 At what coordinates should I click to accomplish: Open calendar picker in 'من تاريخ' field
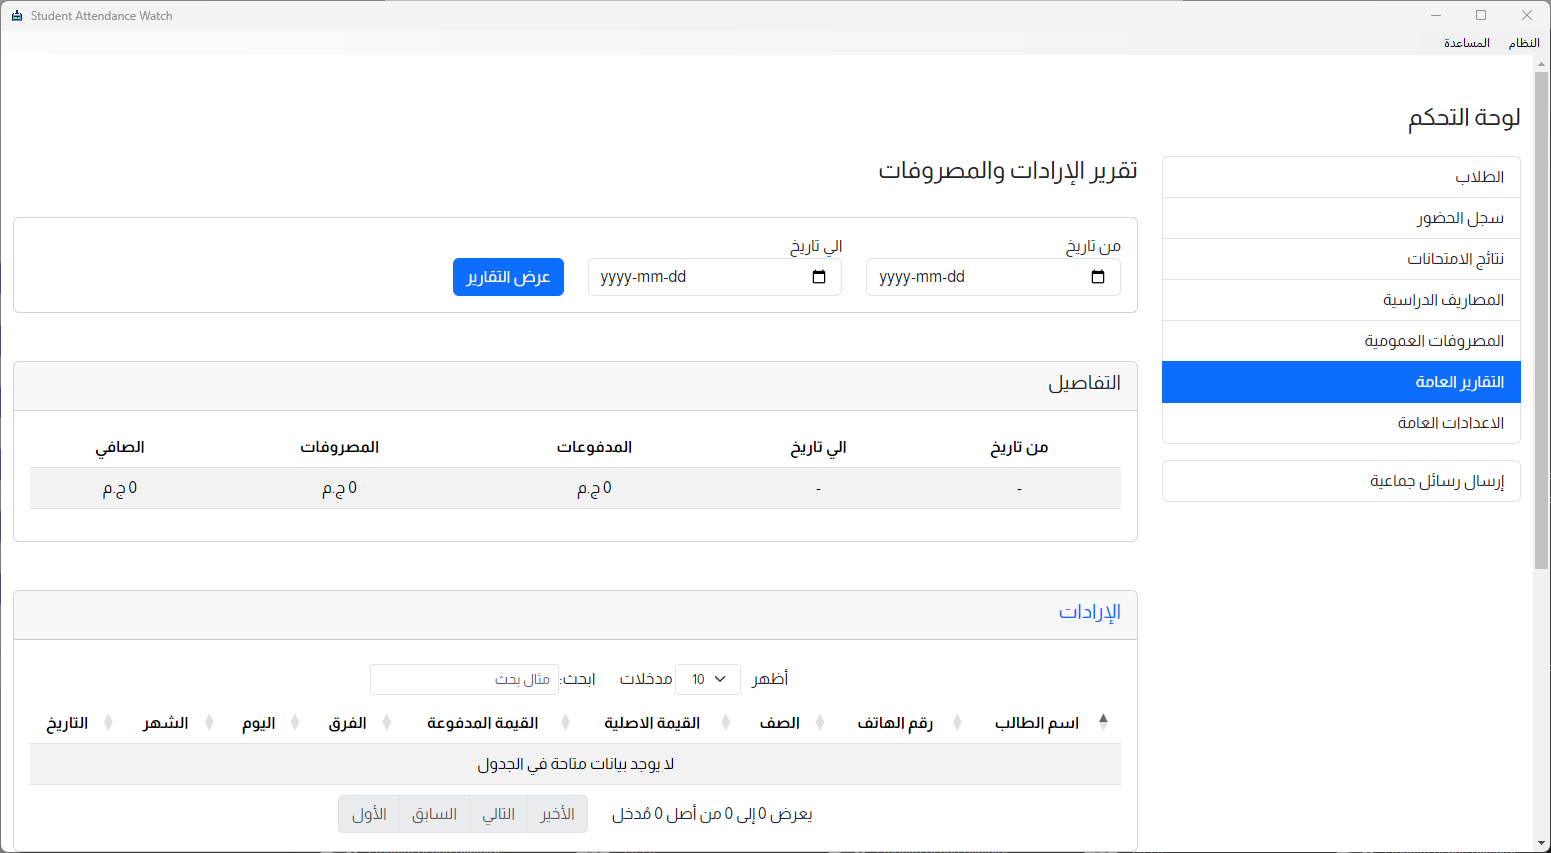[1097, 277]
